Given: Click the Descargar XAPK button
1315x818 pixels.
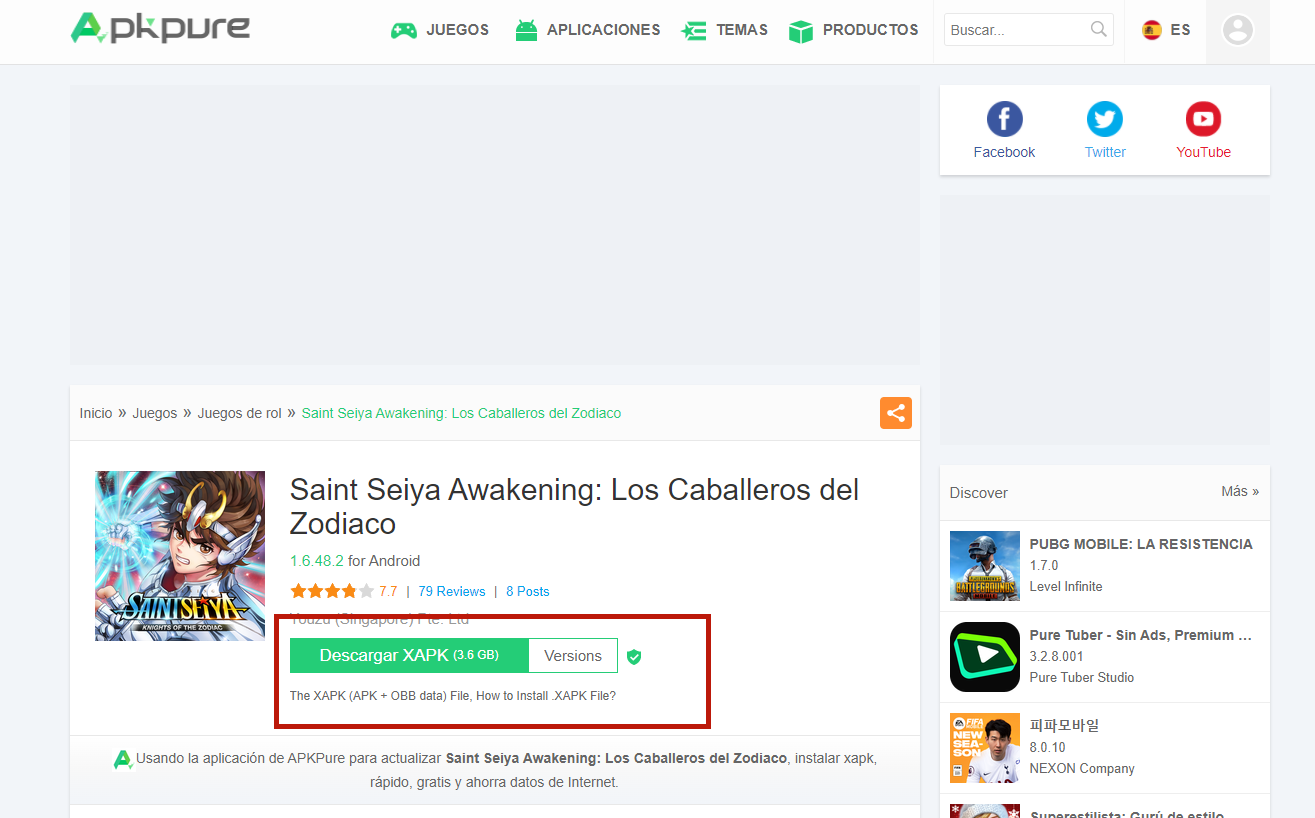Looking at the screenshot, I should pyautogui.click(x=408, y=656).
